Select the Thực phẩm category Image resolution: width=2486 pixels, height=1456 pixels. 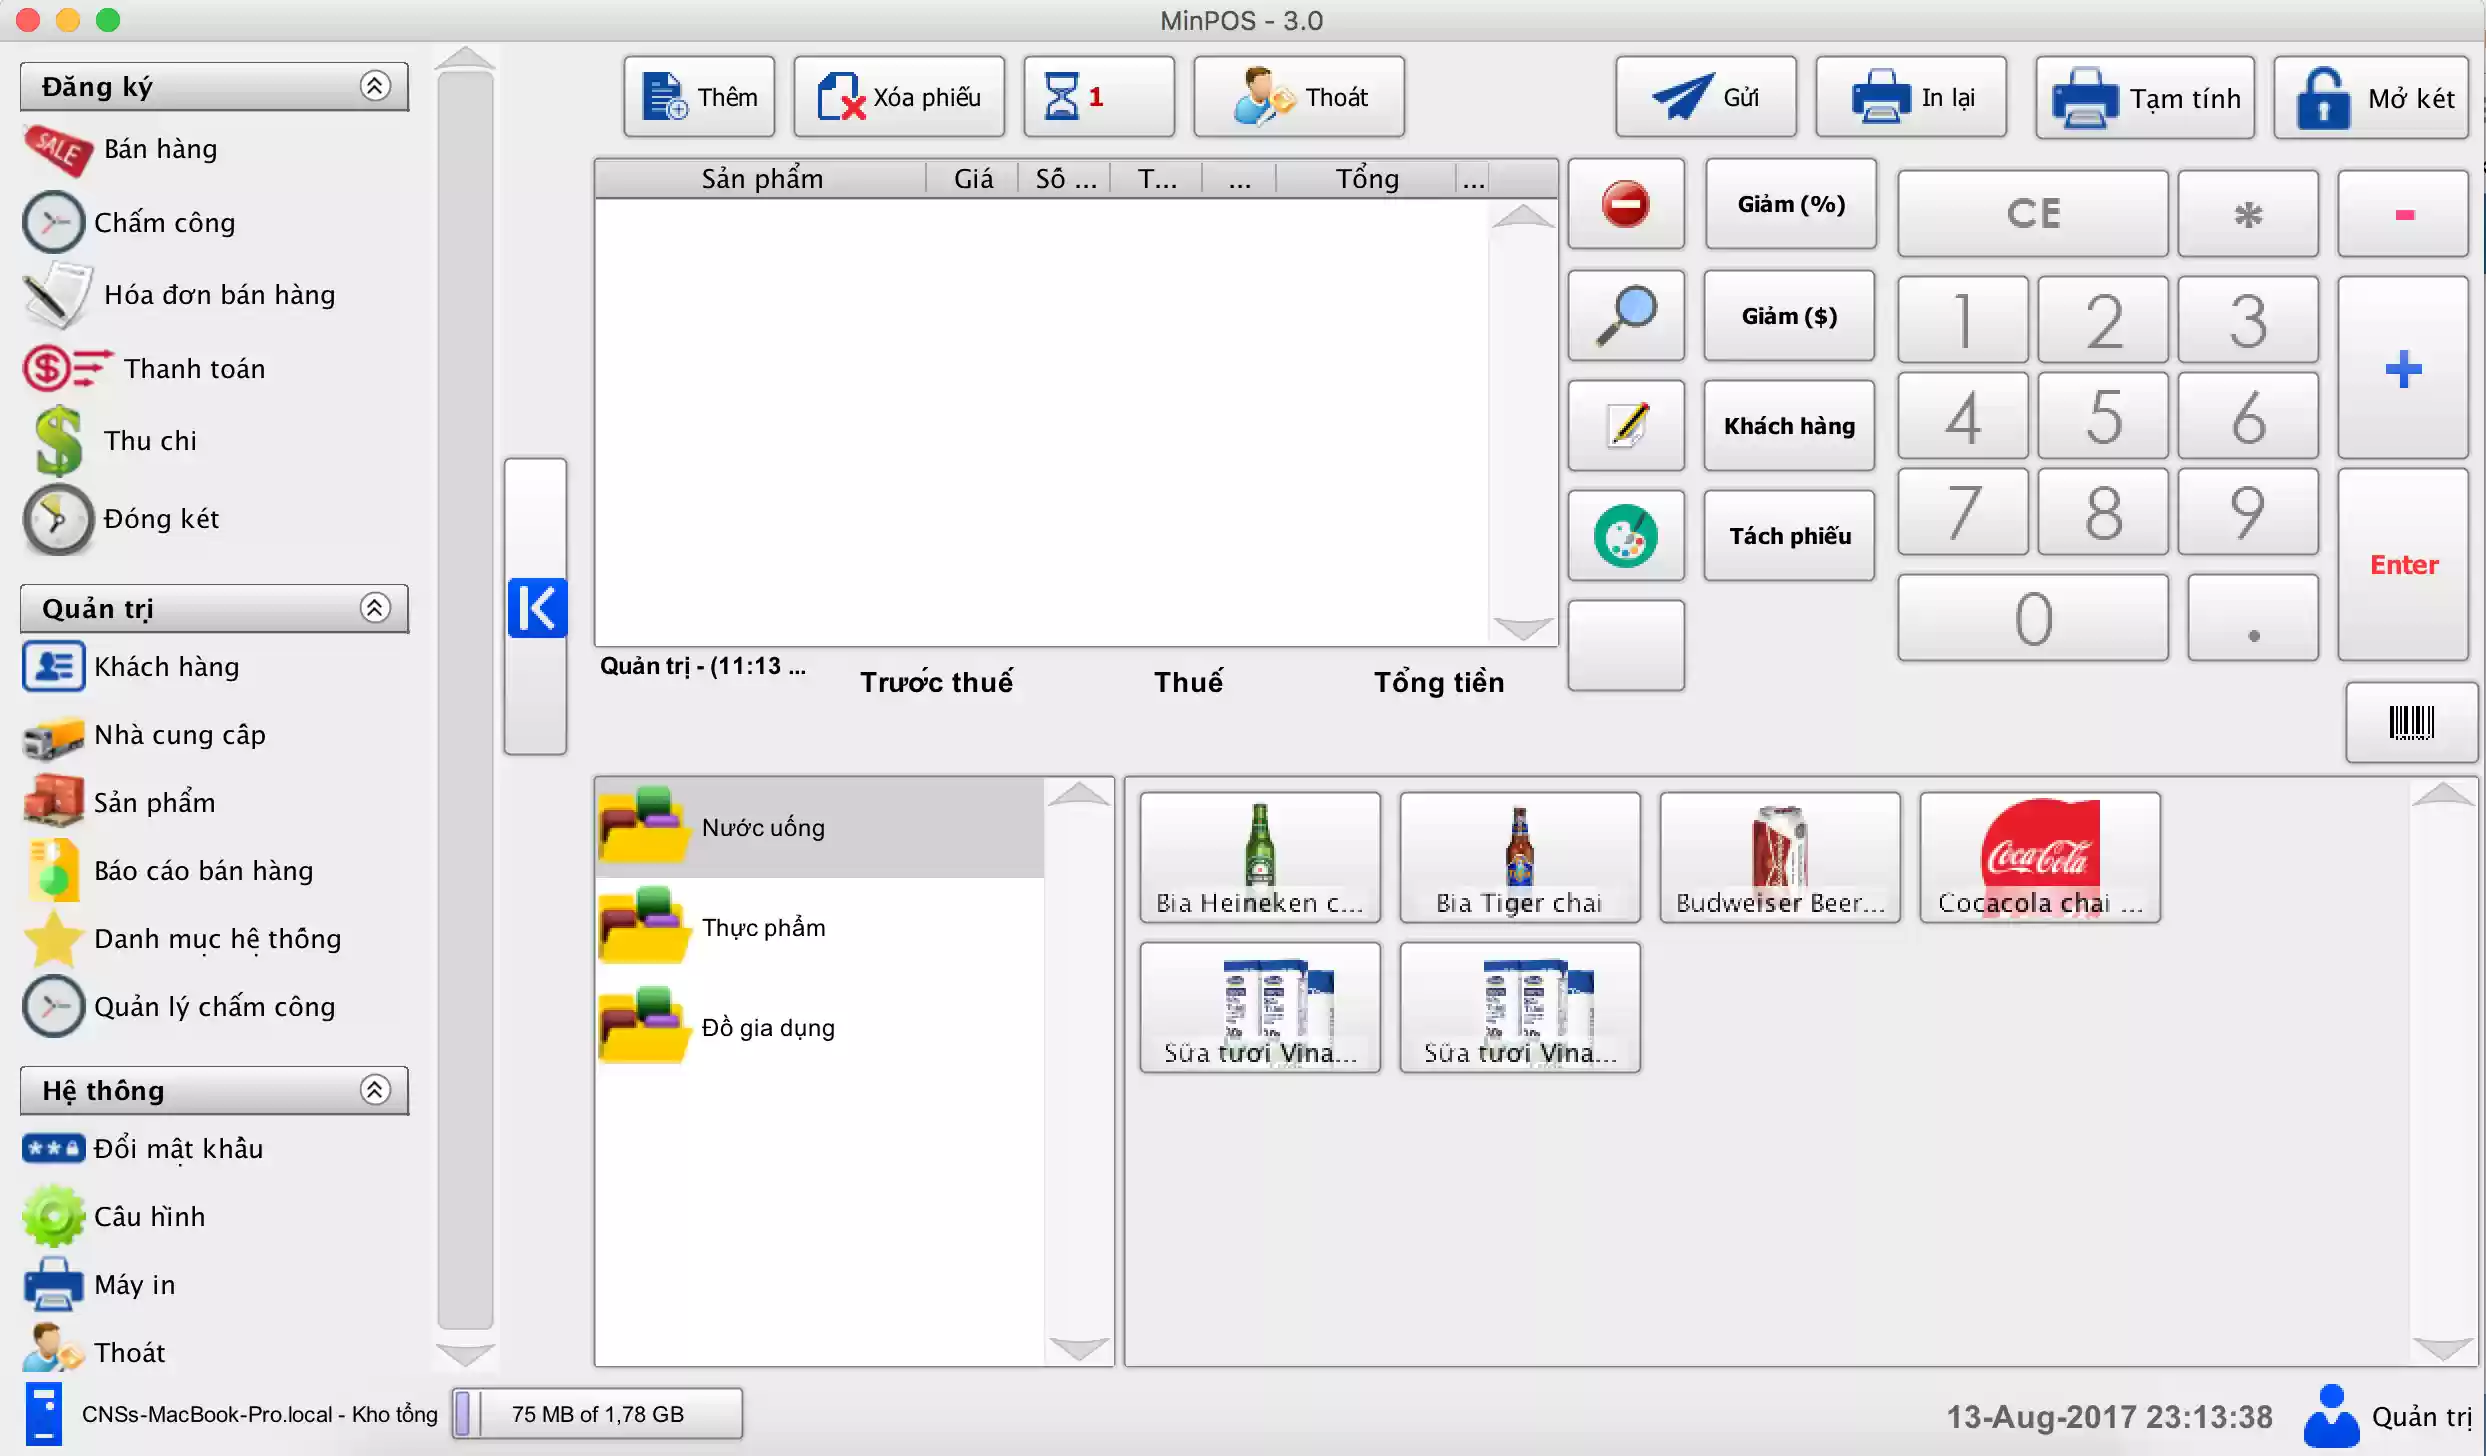coord(763,928)
